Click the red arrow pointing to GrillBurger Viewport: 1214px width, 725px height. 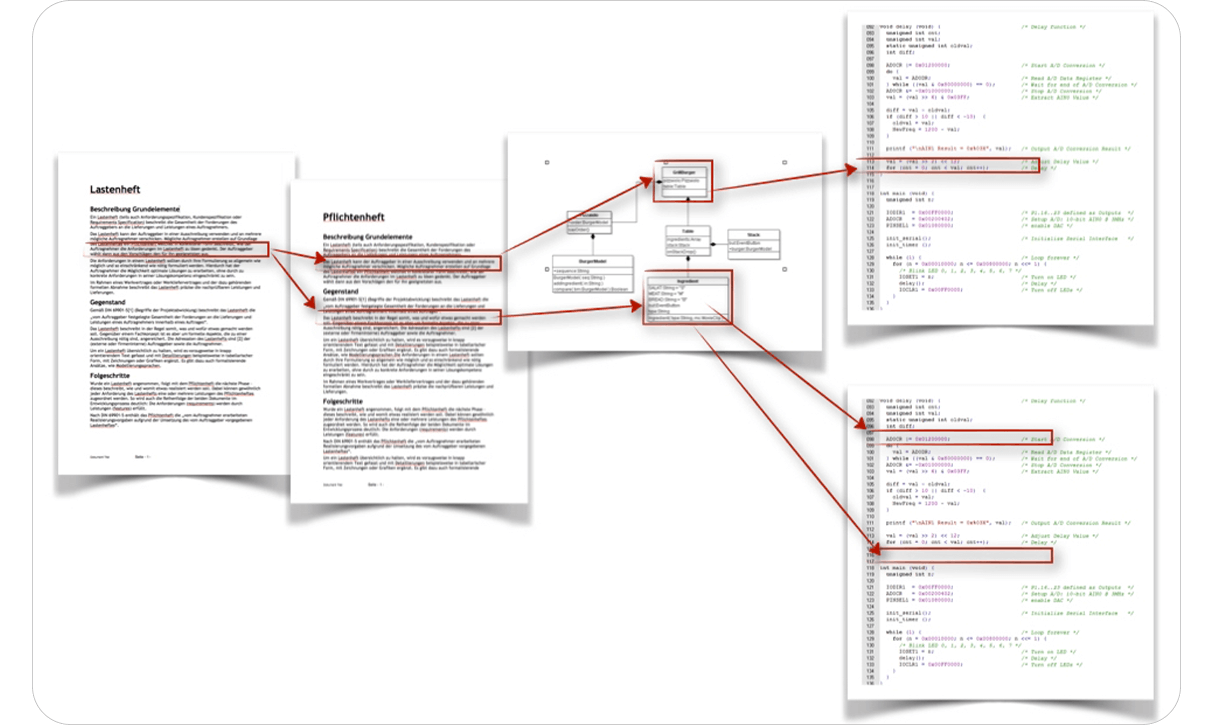tap(644, 181)
